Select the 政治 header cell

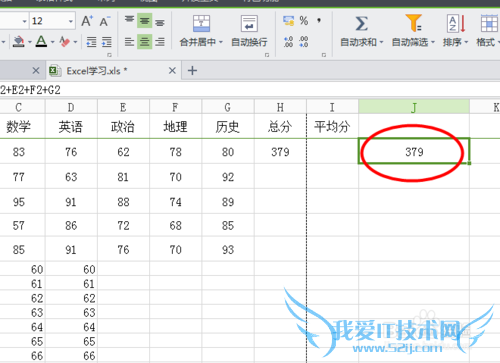123,126
